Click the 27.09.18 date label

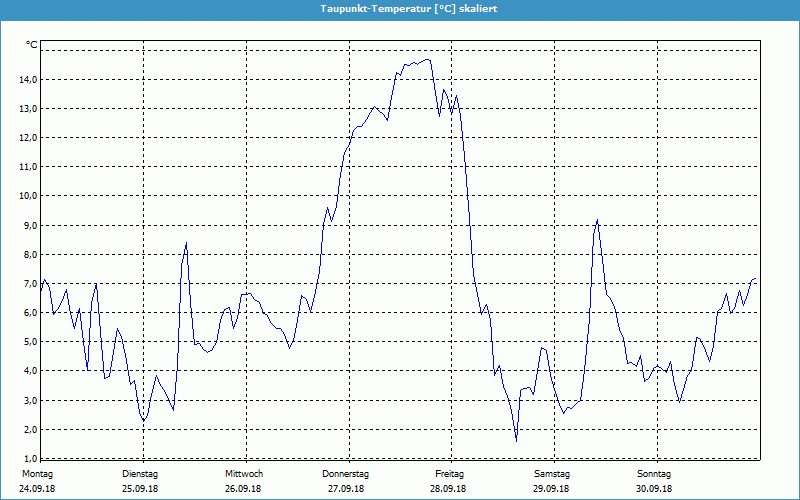(x=346, y=489)
